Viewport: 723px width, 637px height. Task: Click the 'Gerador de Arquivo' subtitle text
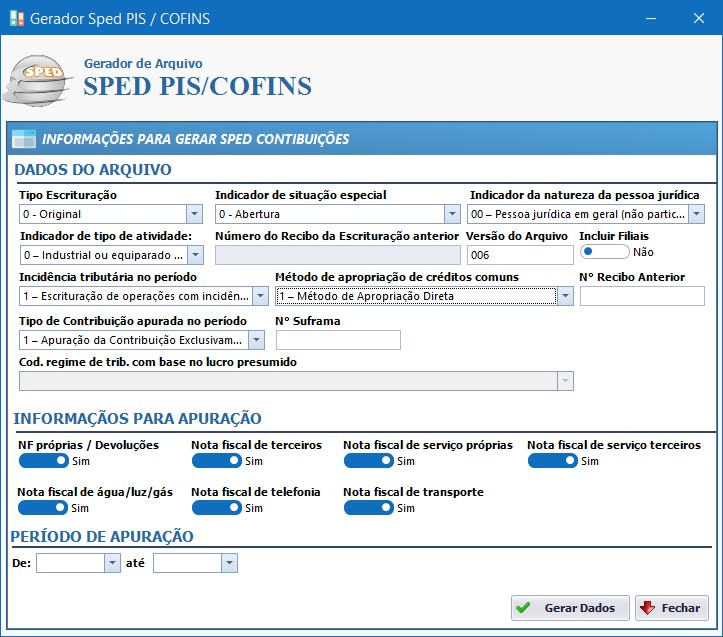point(143,64)
